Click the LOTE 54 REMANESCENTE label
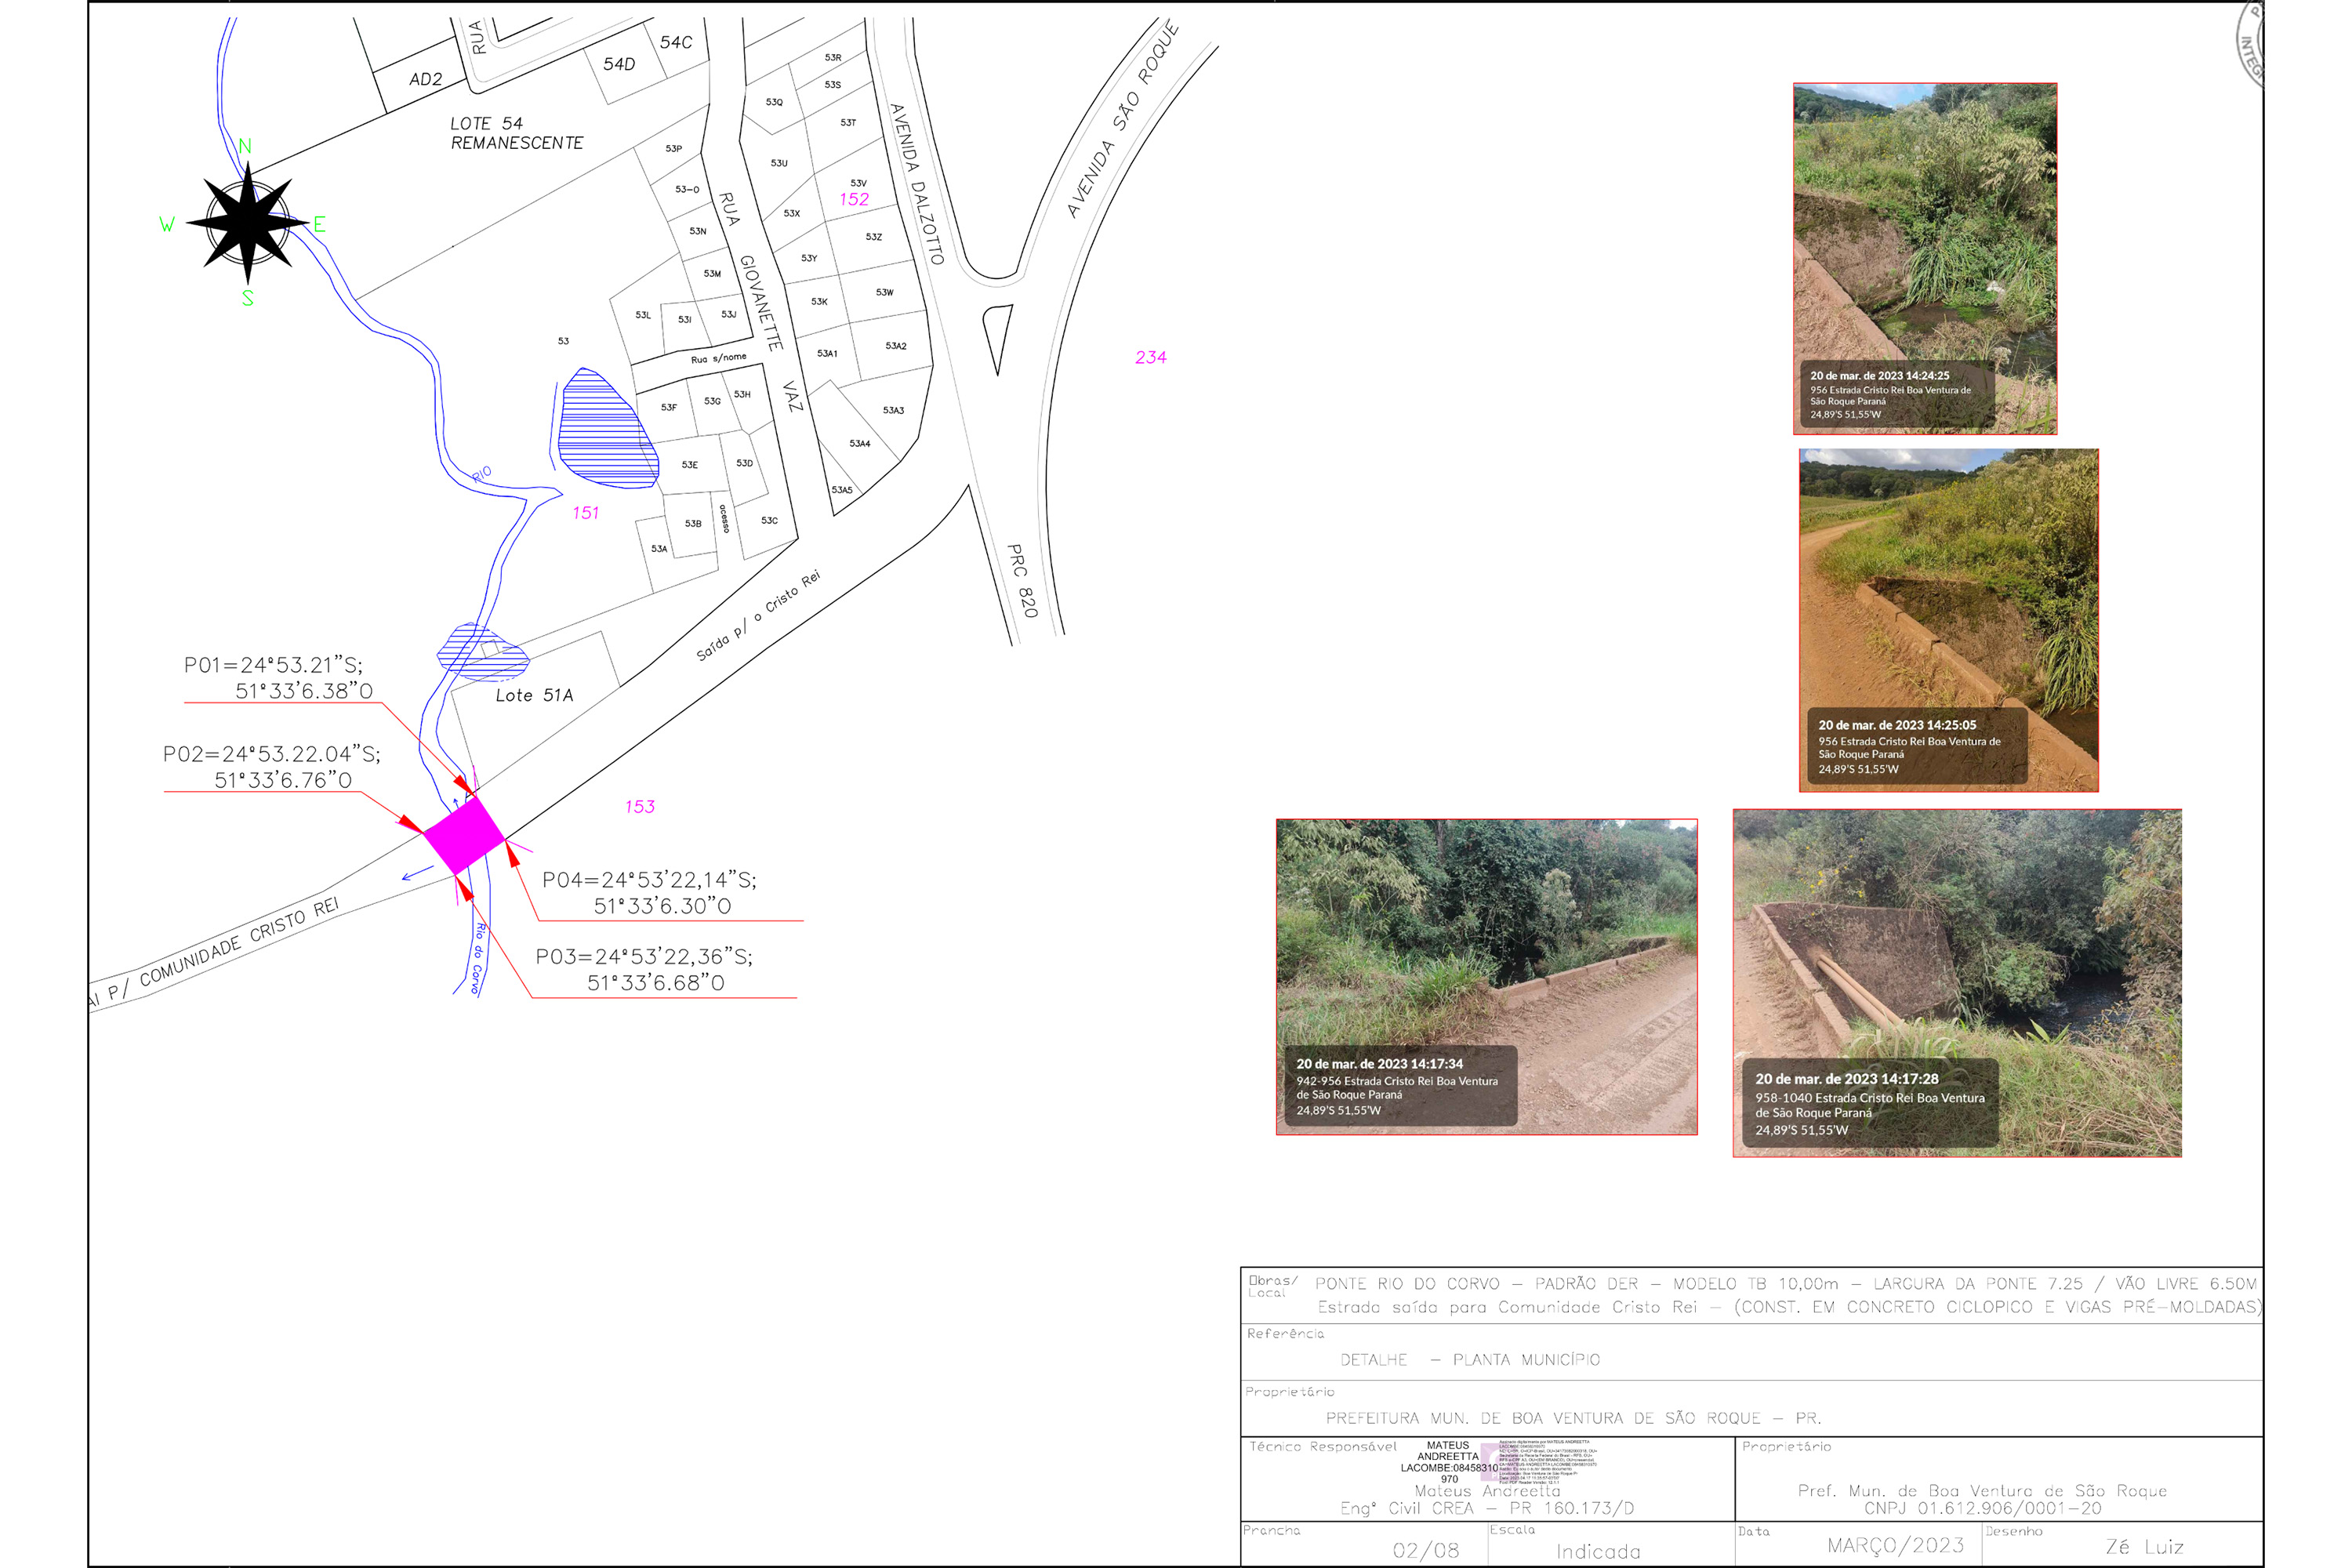2352x1568 pixels. point(516,133)
